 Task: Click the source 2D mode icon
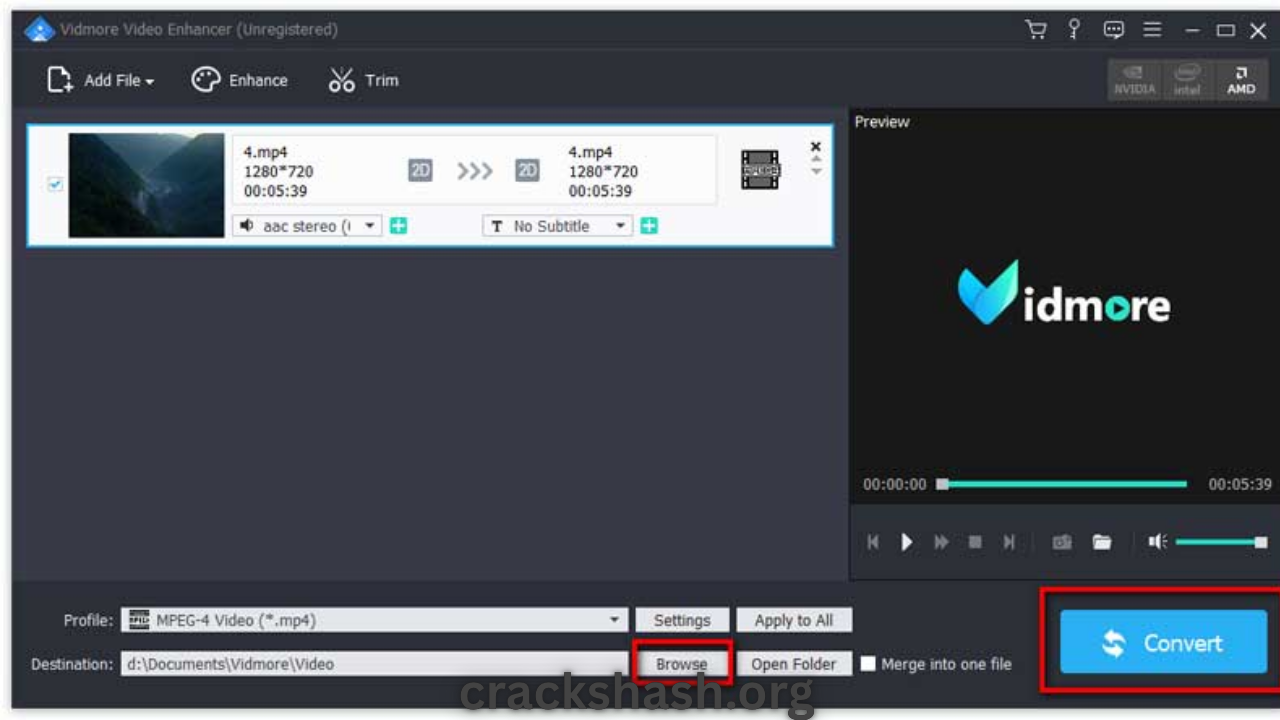click(x=420, y=171)
